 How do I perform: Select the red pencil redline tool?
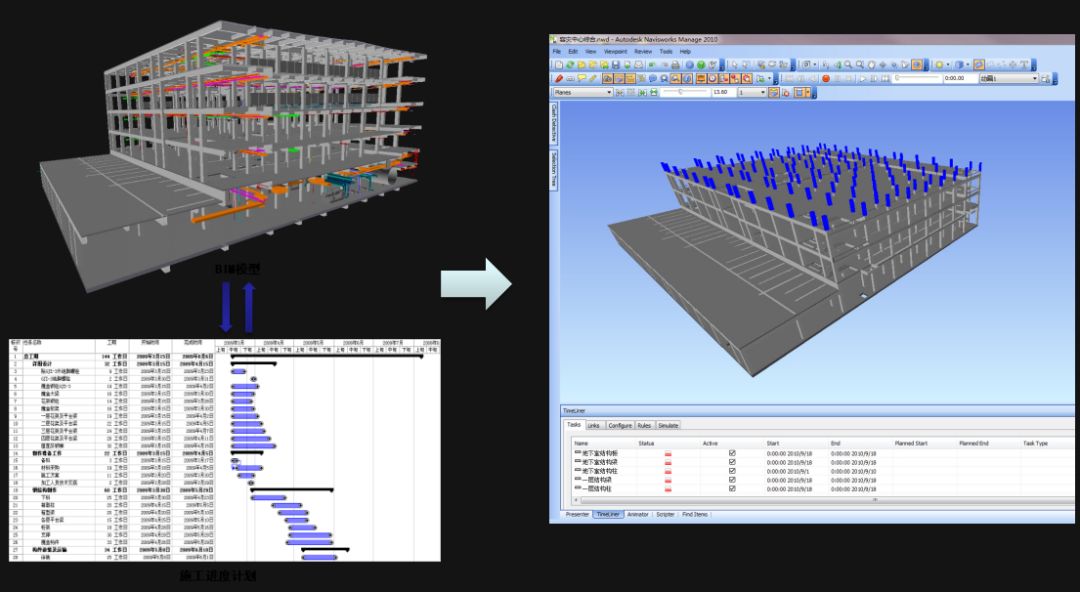click(558, 78)
